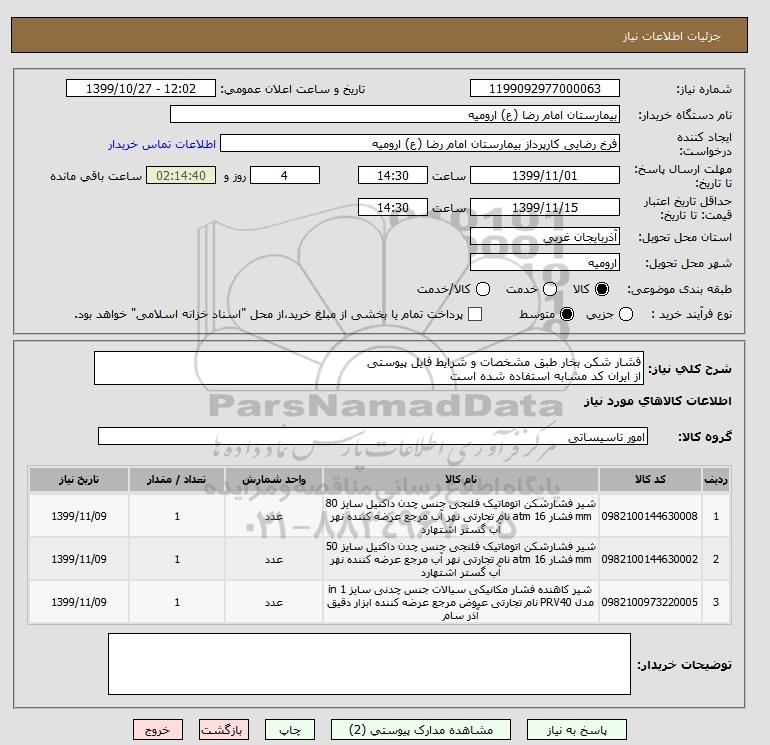This screenshot has width=770, height=745.
Task: Click مشاهده مدارک پیوستی (2) button
Action: point(421,730)
